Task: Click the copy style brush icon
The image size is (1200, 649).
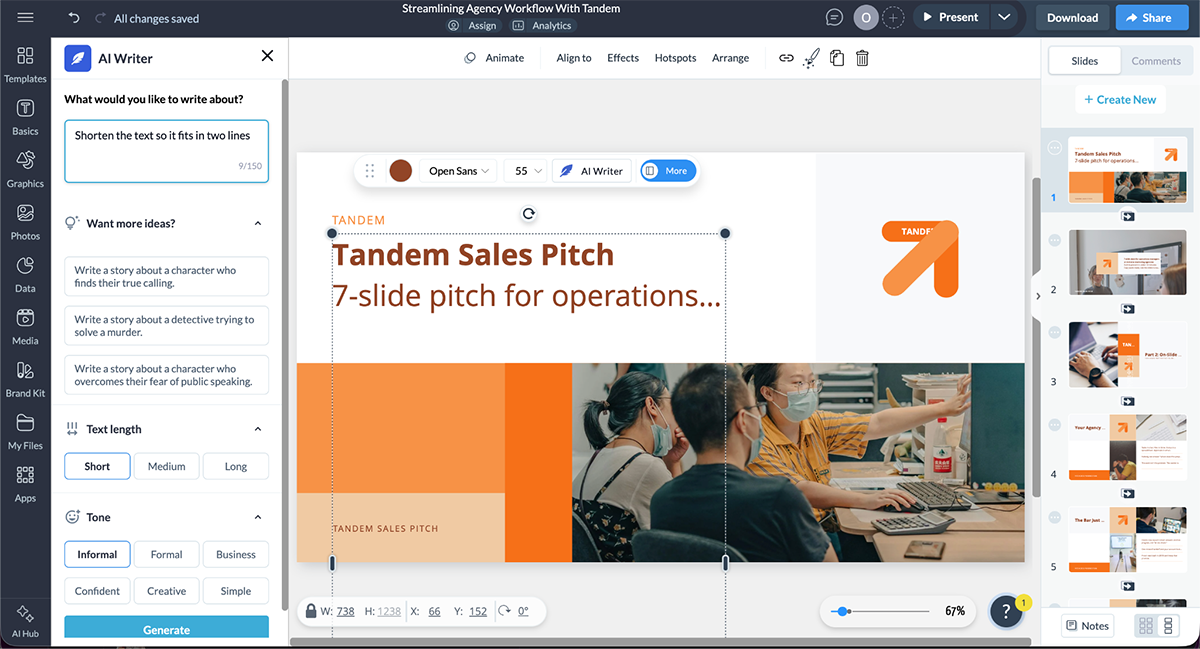Action: coord(811,58)
